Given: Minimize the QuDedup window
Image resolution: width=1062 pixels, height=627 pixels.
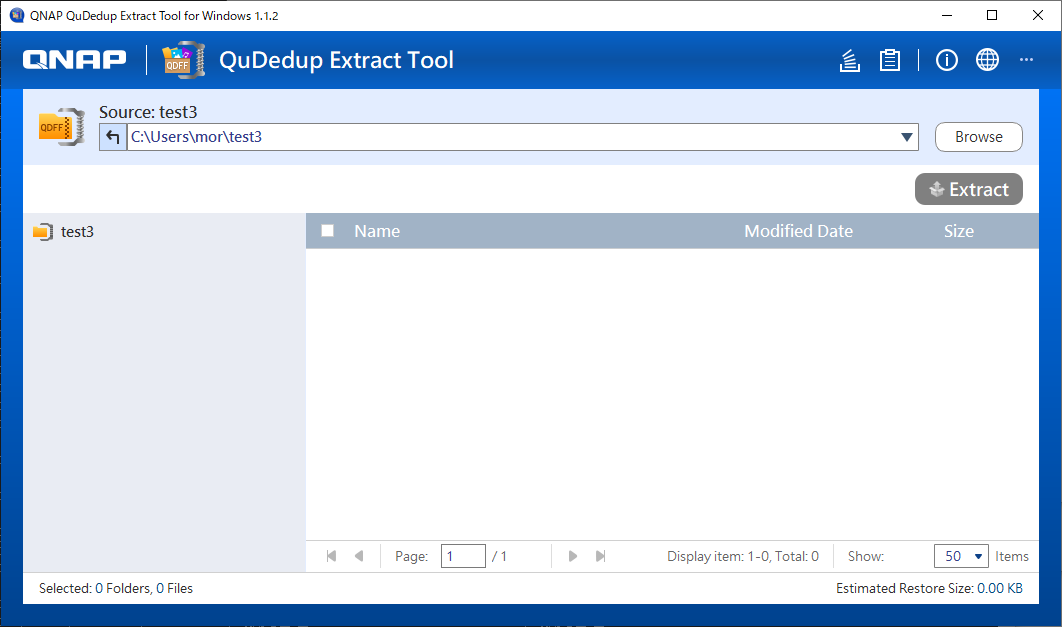Looking at the screenshot, I should point(947,15).
